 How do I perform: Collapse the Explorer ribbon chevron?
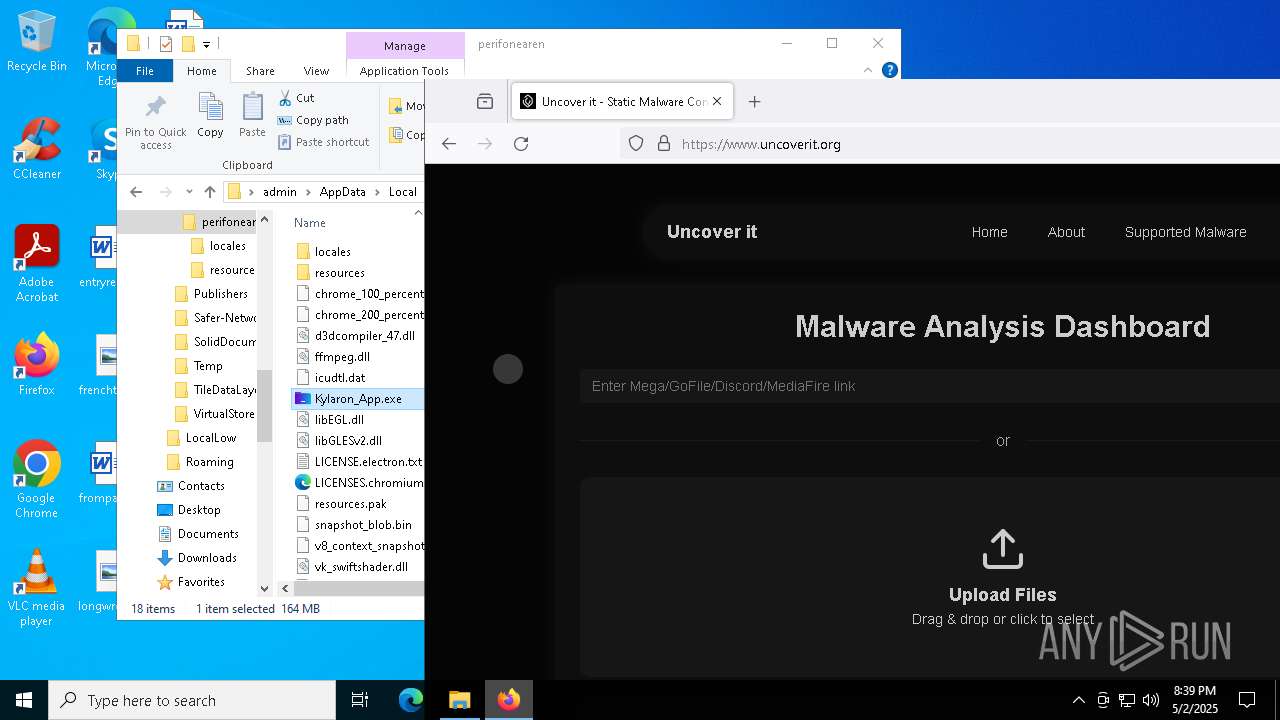(x=868, y=70)
